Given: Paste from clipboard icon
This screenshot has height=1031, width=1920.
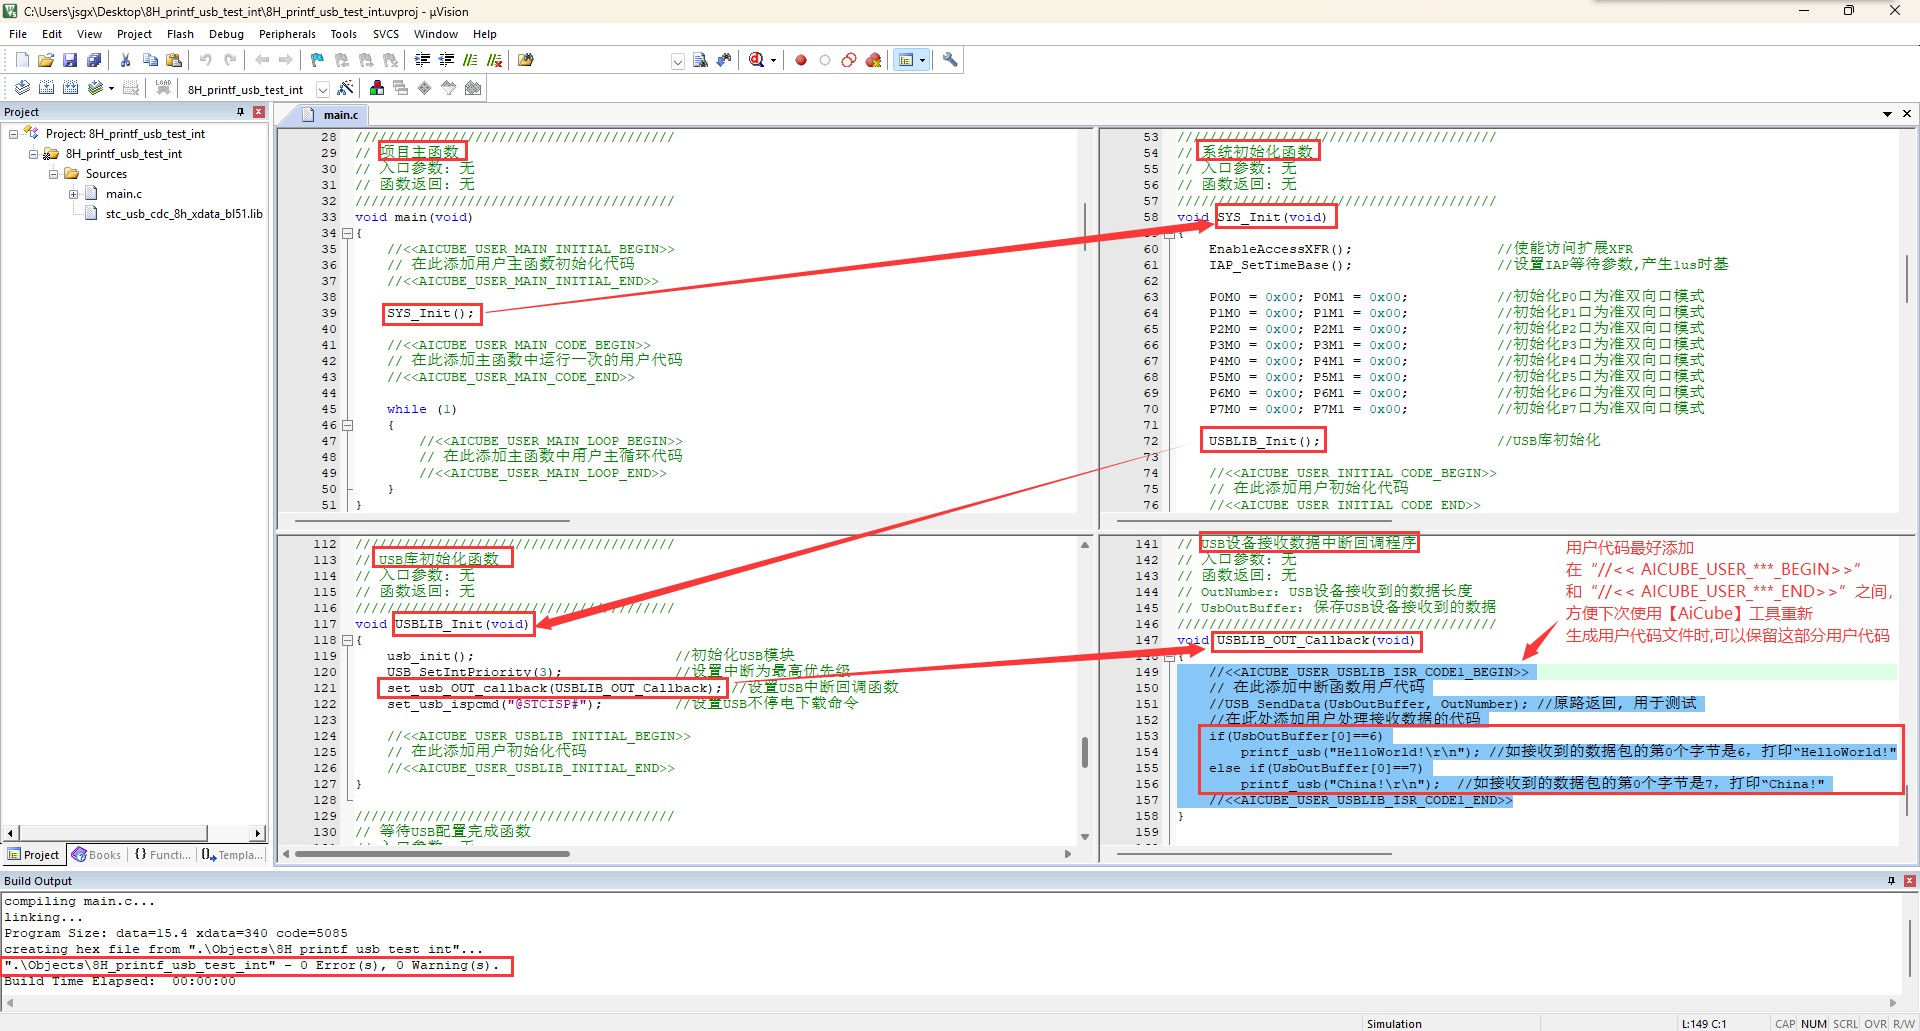Looking at the screenshot, I should coord(174,60).
